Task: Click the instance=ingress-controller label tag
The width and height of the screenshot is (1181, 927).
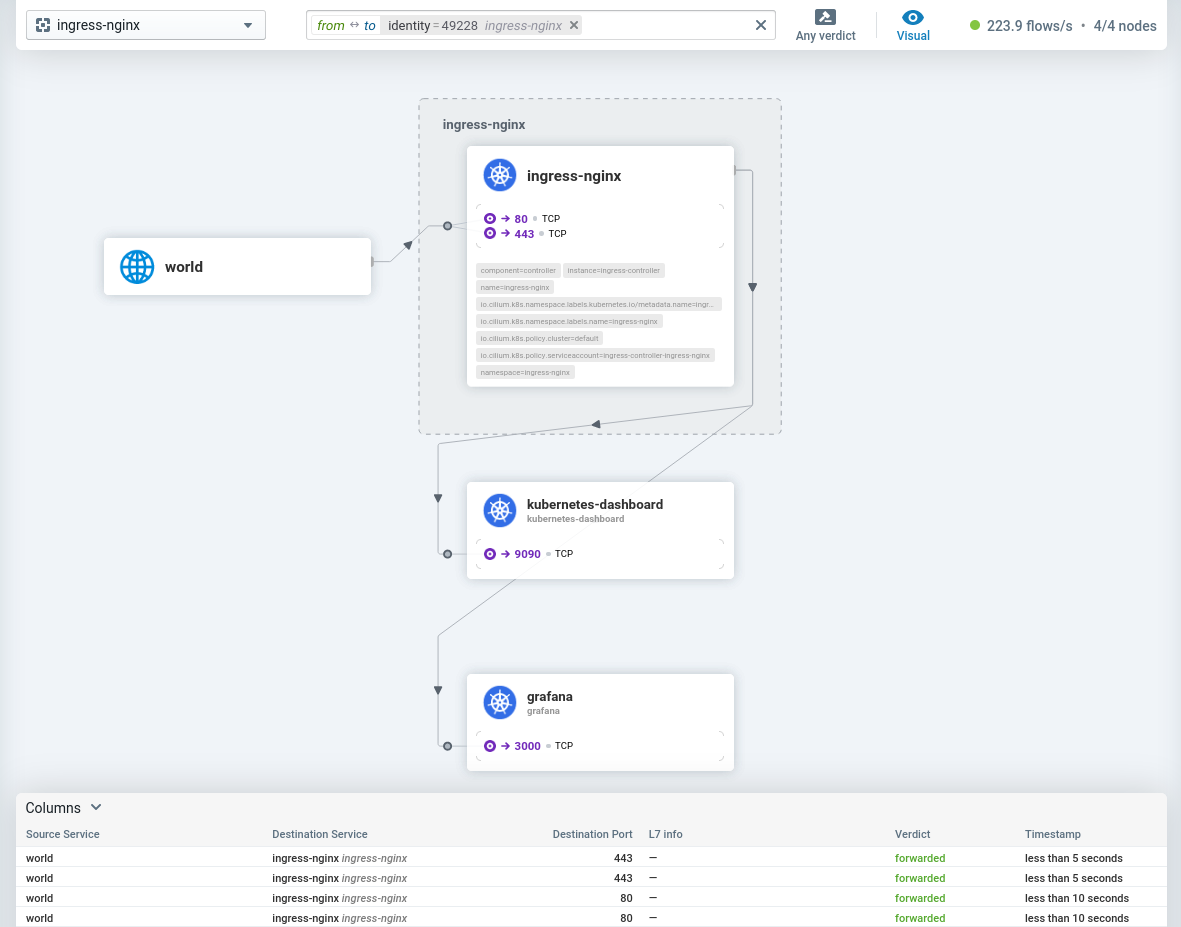Action: coord(614,270)
